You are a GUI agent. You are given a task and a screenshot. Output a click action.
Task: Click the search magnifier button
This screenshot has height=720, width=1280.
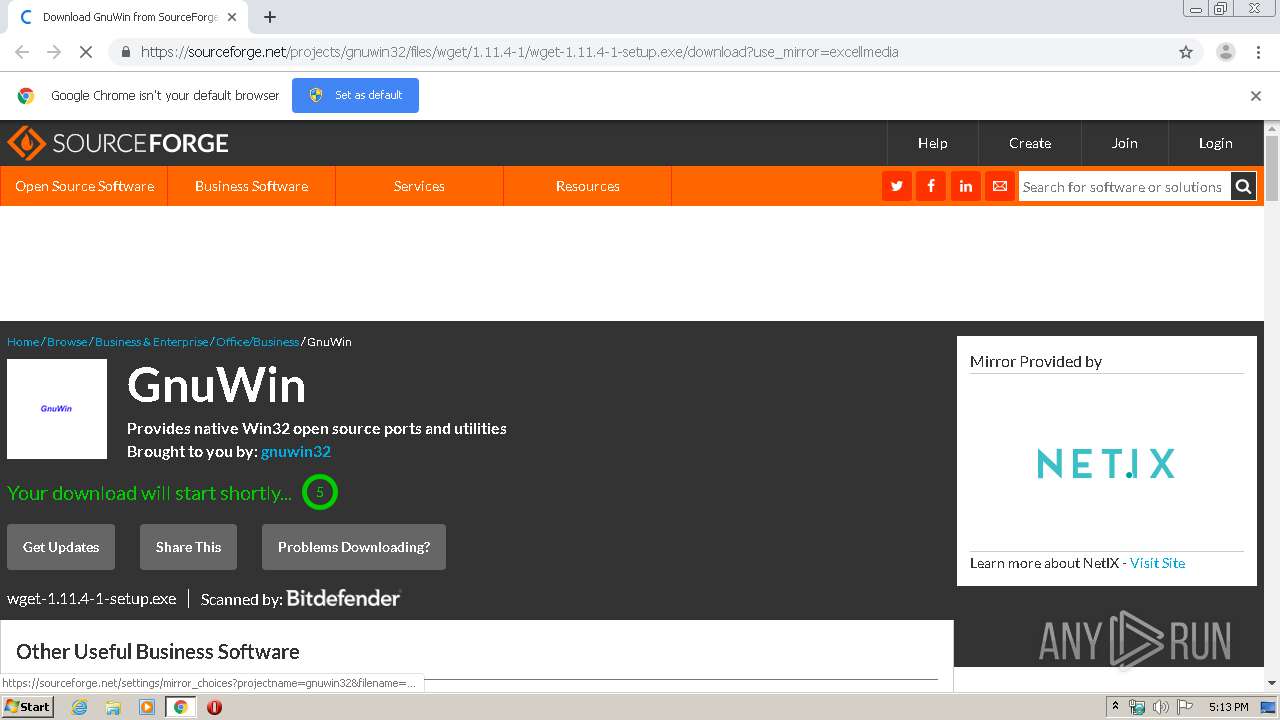(x=1243, y=186)
